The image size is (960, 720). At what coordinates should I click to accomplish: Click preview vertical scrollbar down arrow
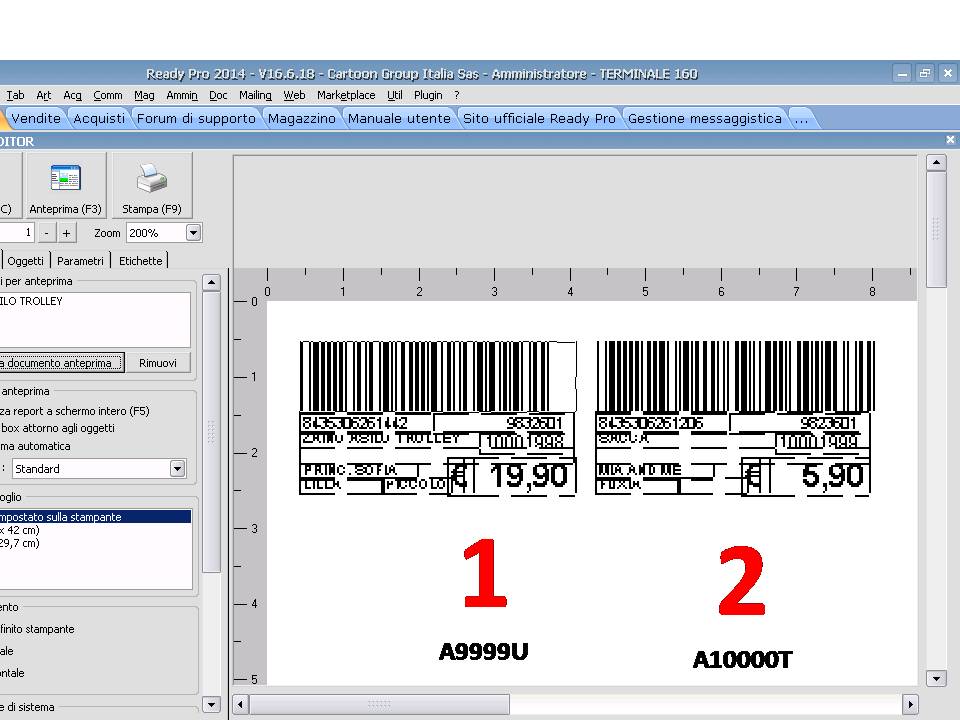(936, 678)
